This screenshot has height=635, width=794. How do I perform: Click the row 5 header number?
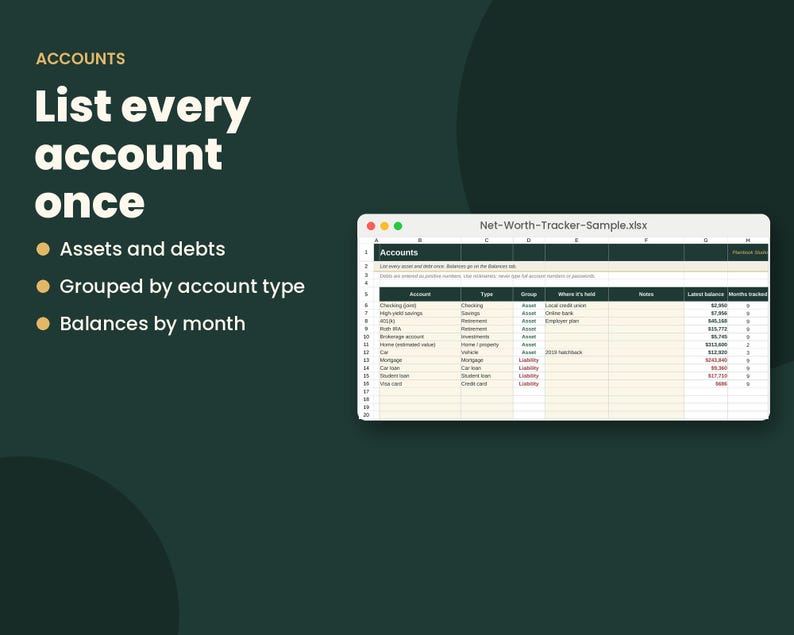(366, 294)
